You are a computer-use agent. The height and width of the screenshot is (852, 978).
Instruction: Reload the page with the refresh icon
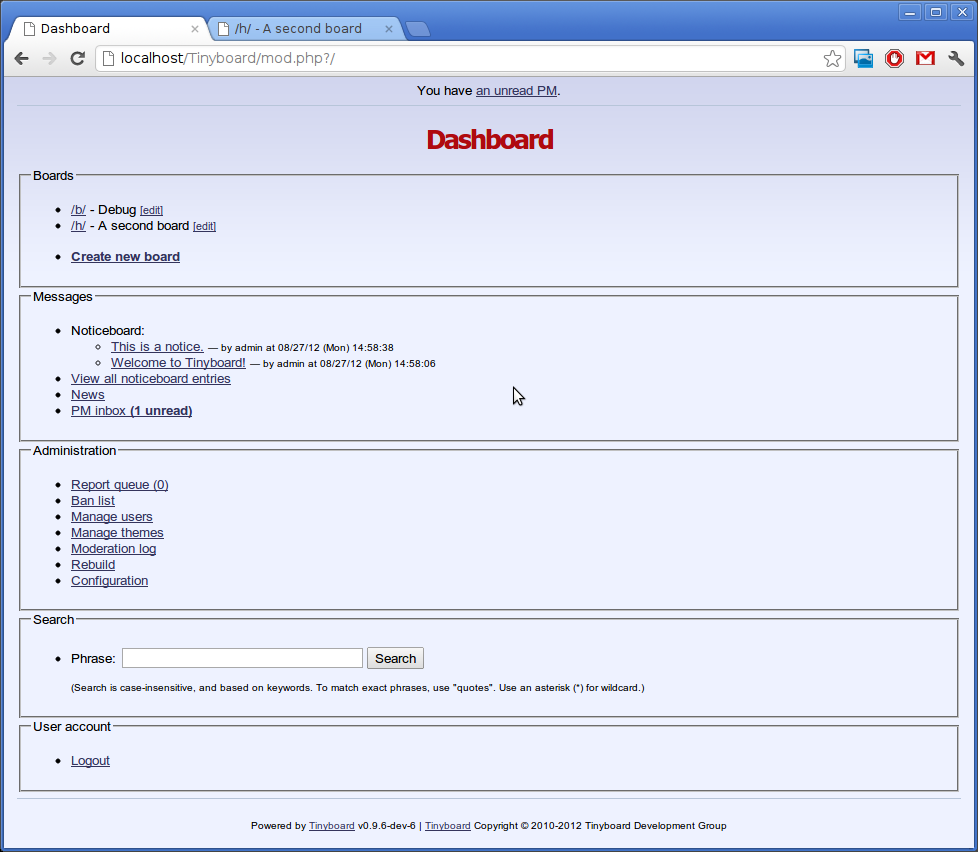point(77,59)
